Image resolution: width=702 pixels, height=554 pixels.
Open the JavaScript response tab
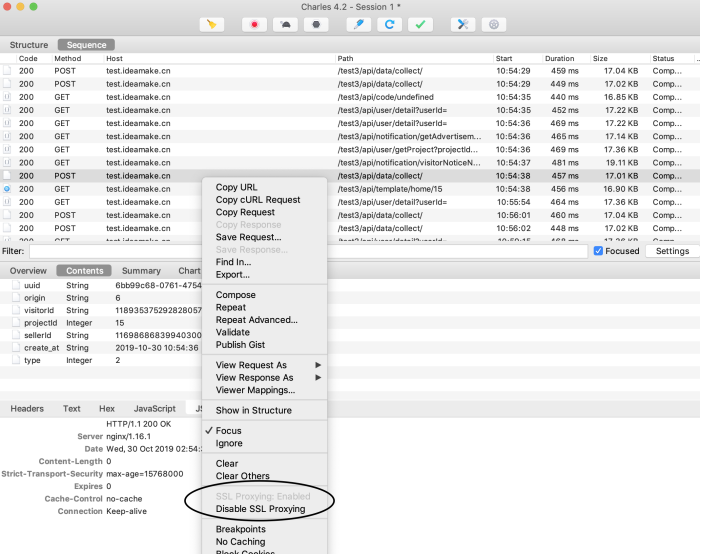[x=154, y=408]
